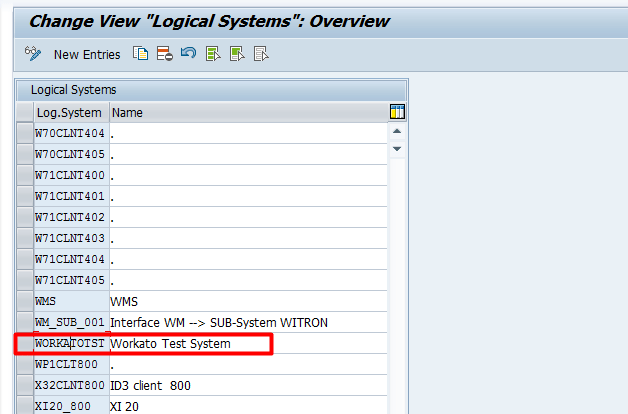Click the Display/Change toggle glasses icon
This screenshot has width=628, height=414.
pyautogui.click(x=32, y=54)
